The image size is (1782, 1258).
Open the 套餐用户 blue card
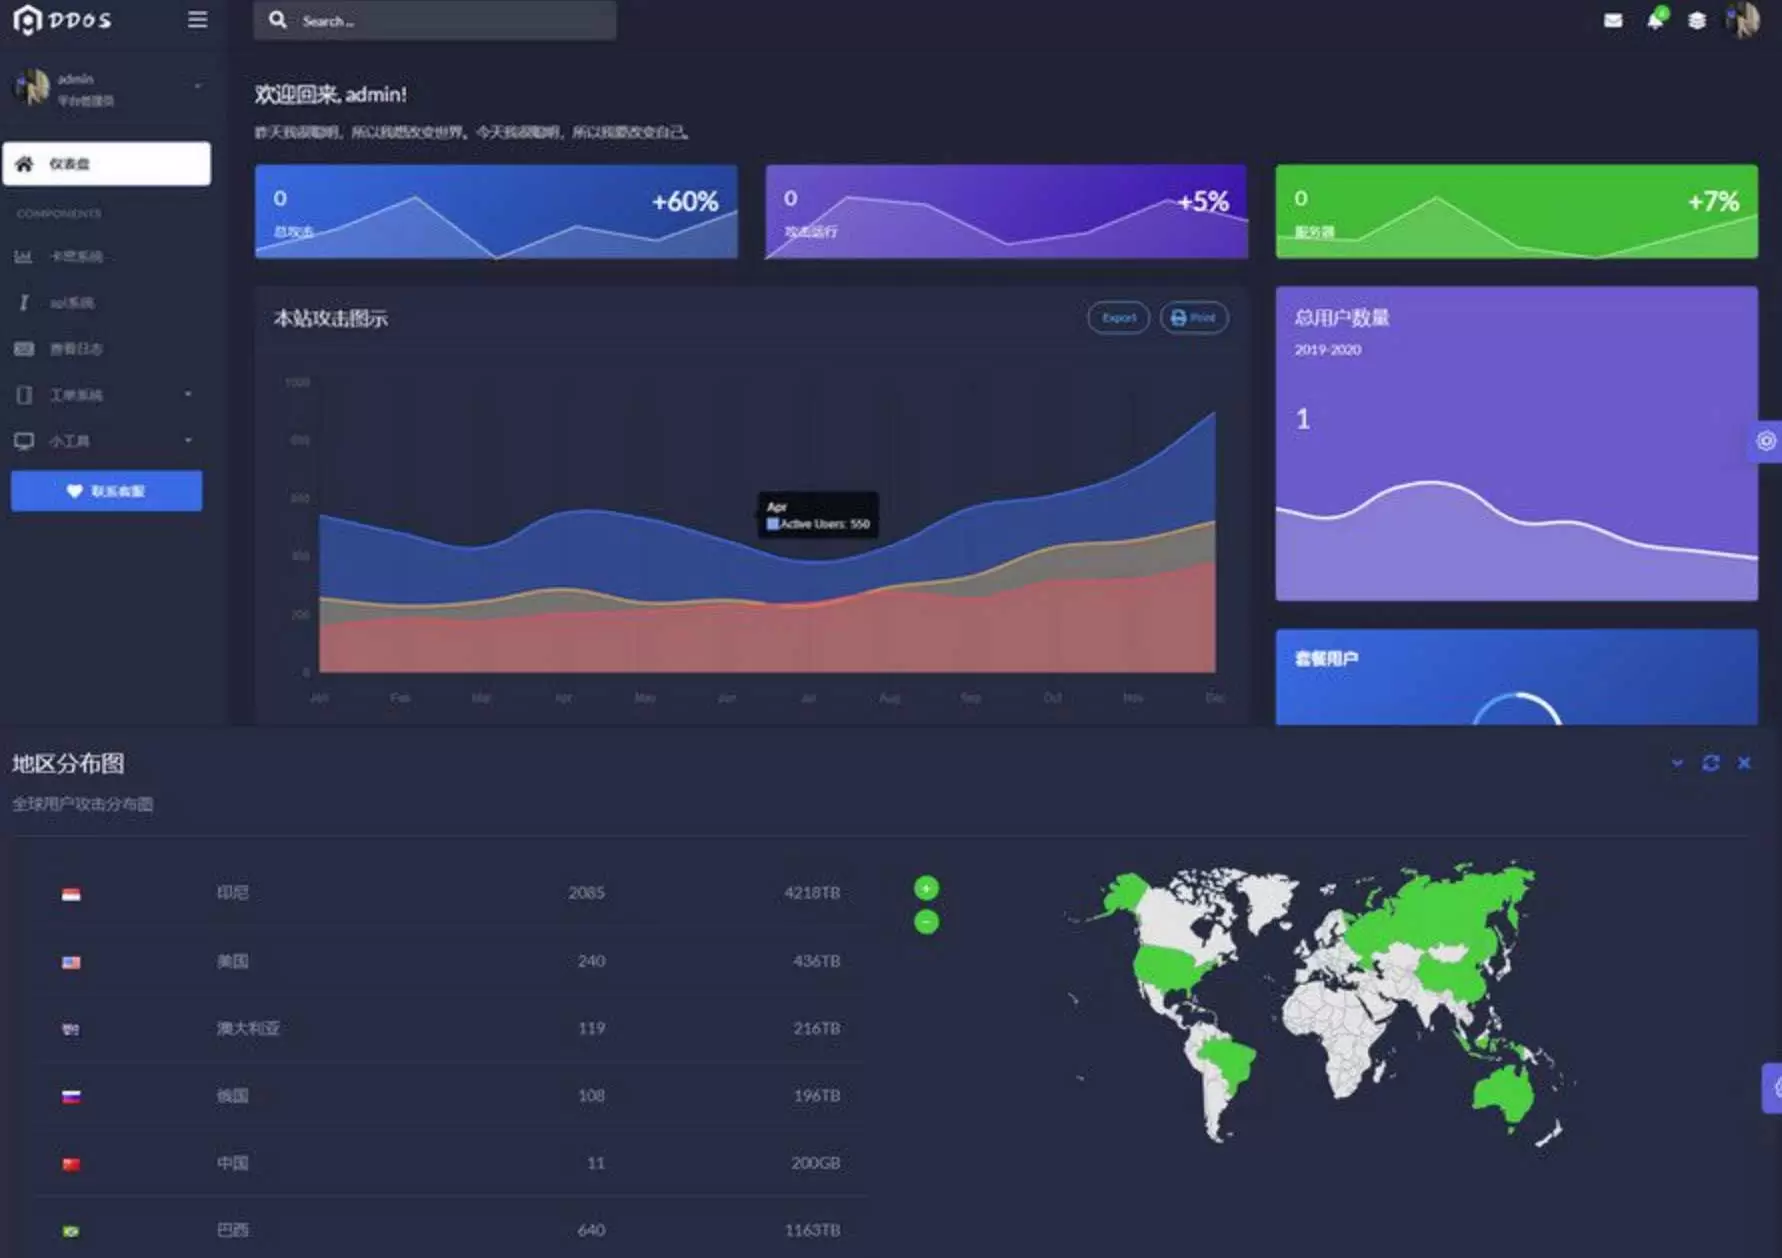click(x=1517, y=677)
